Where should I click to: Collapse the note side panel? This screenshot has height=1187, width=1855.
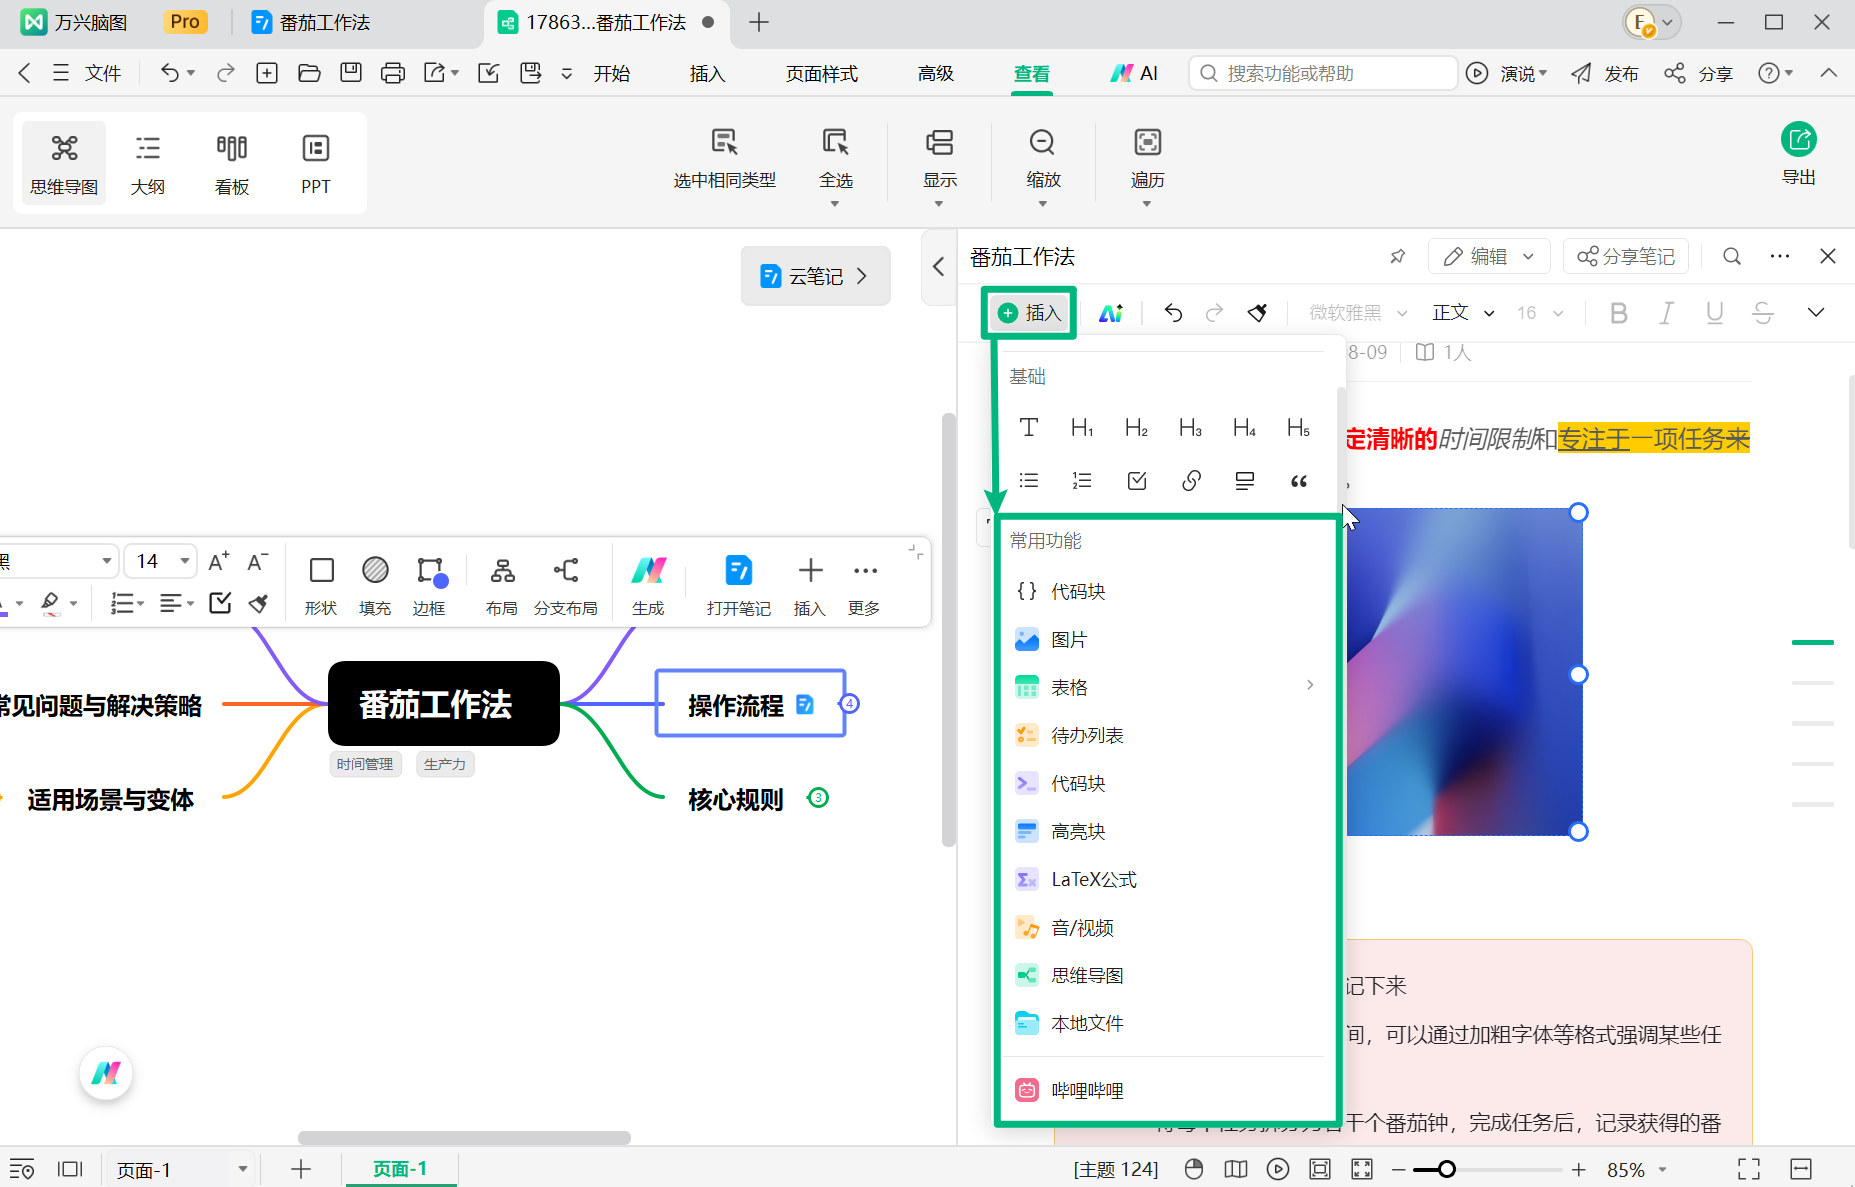click(x=938, y=266)
